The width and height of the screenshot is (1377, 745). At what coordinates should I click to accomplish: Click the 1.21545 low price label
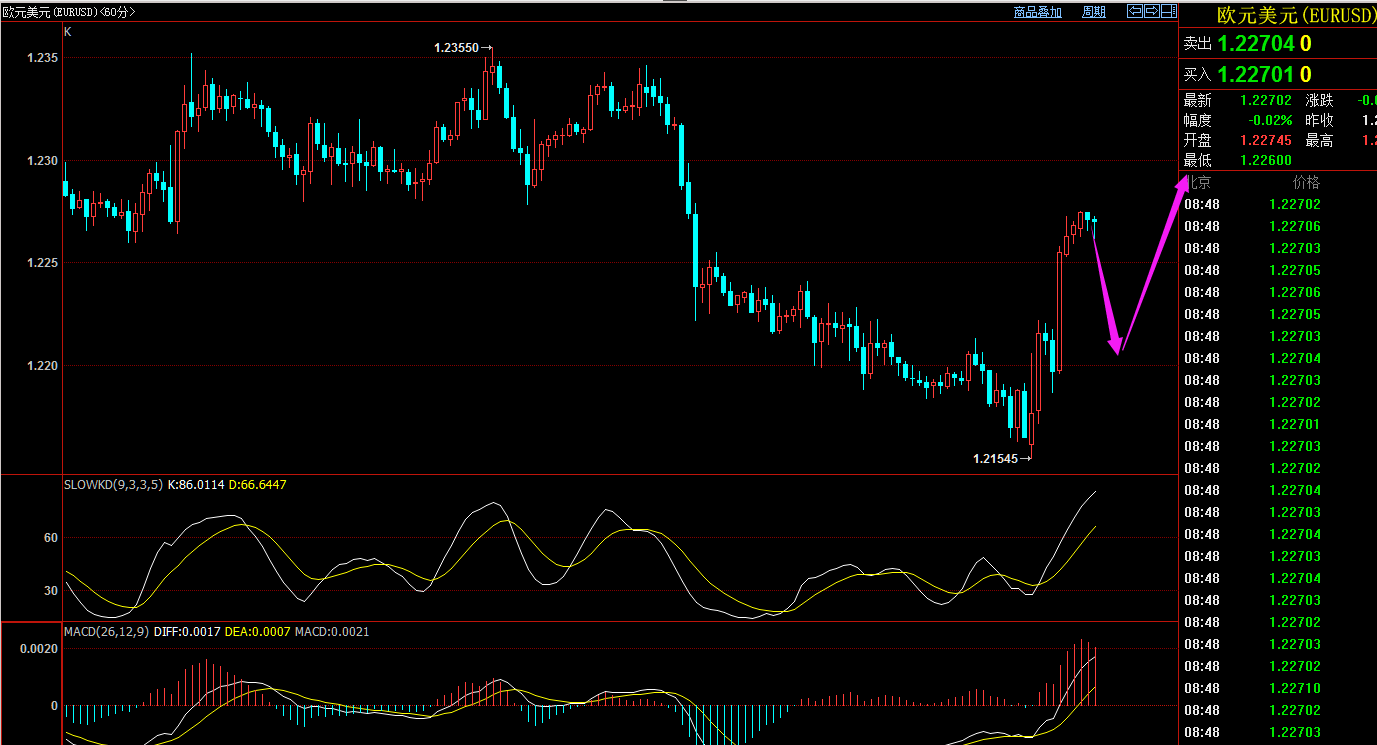(995, 459)
